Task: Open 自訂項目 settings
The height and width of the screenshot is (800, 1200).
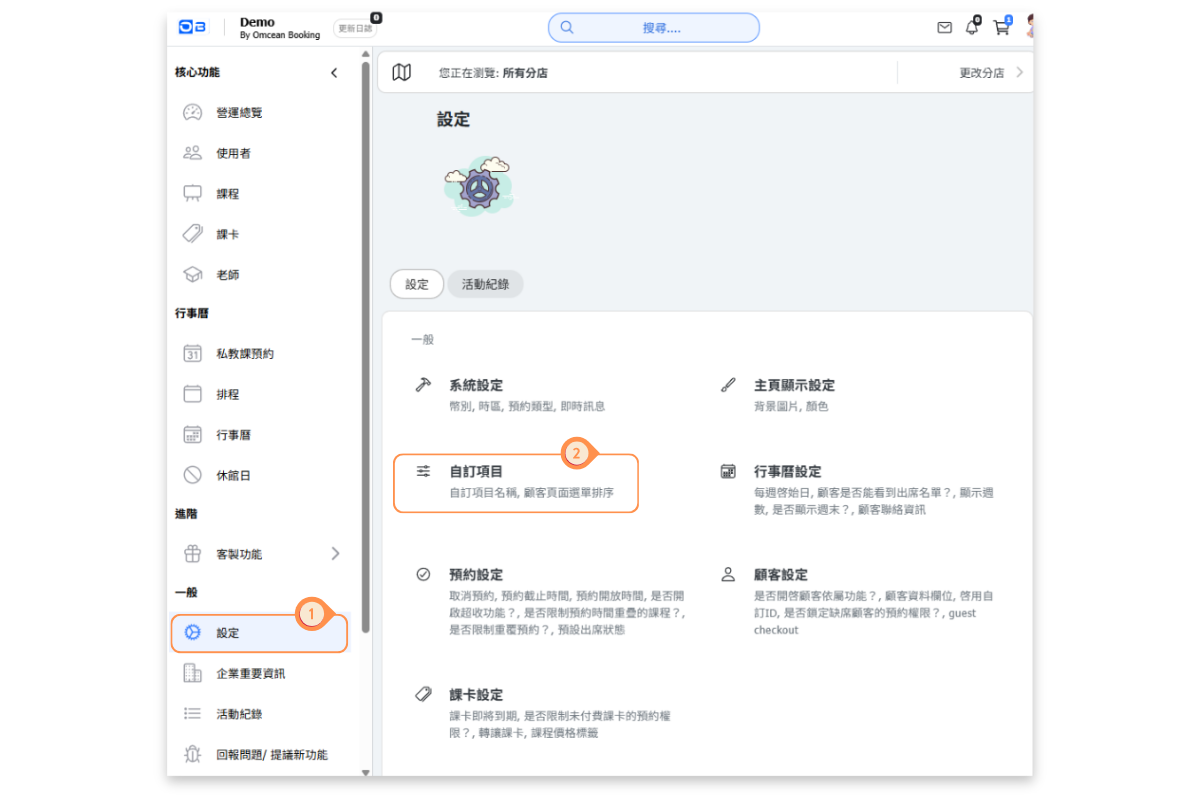Action: coord(476,471)
